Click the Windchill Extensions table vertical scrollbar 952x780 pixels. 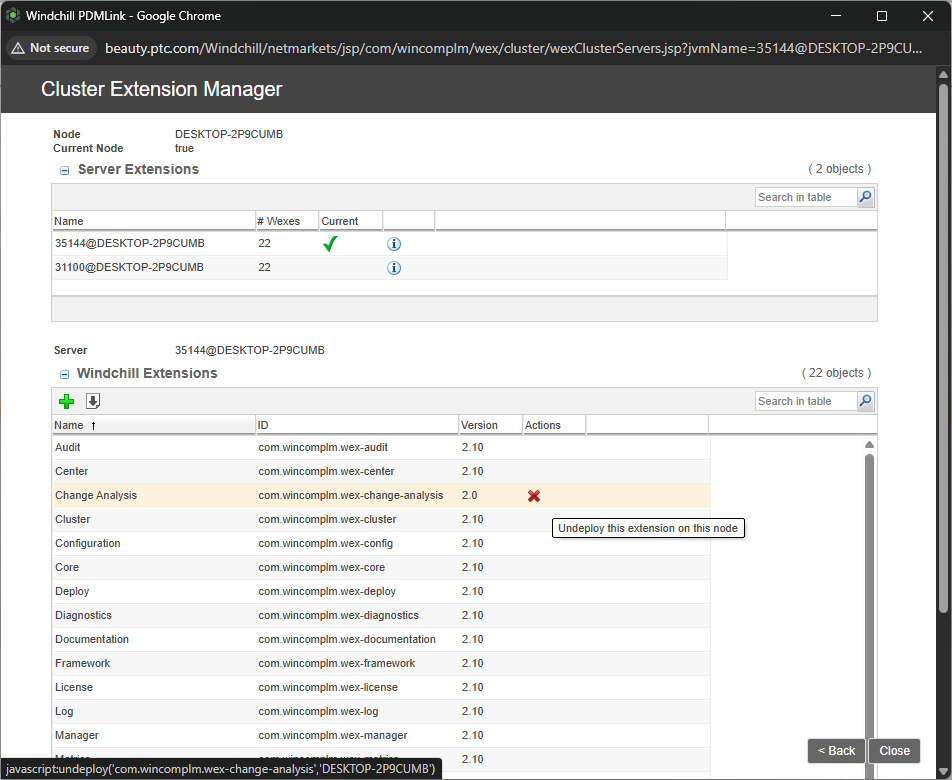pos(869,600)
